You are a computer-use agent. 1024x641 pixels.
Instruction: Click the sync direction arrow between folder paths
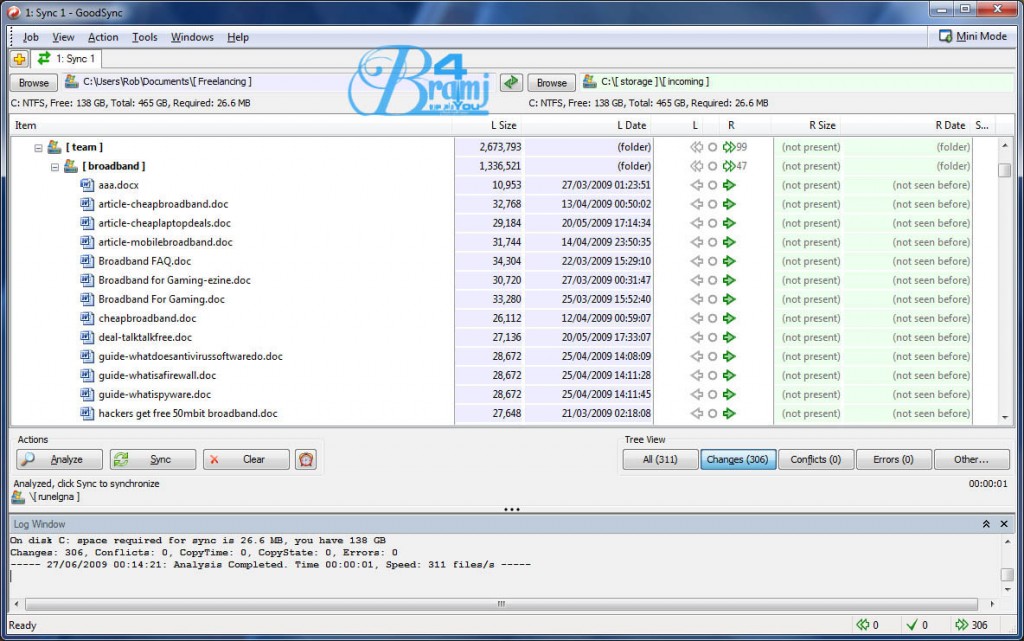point(511,82)
